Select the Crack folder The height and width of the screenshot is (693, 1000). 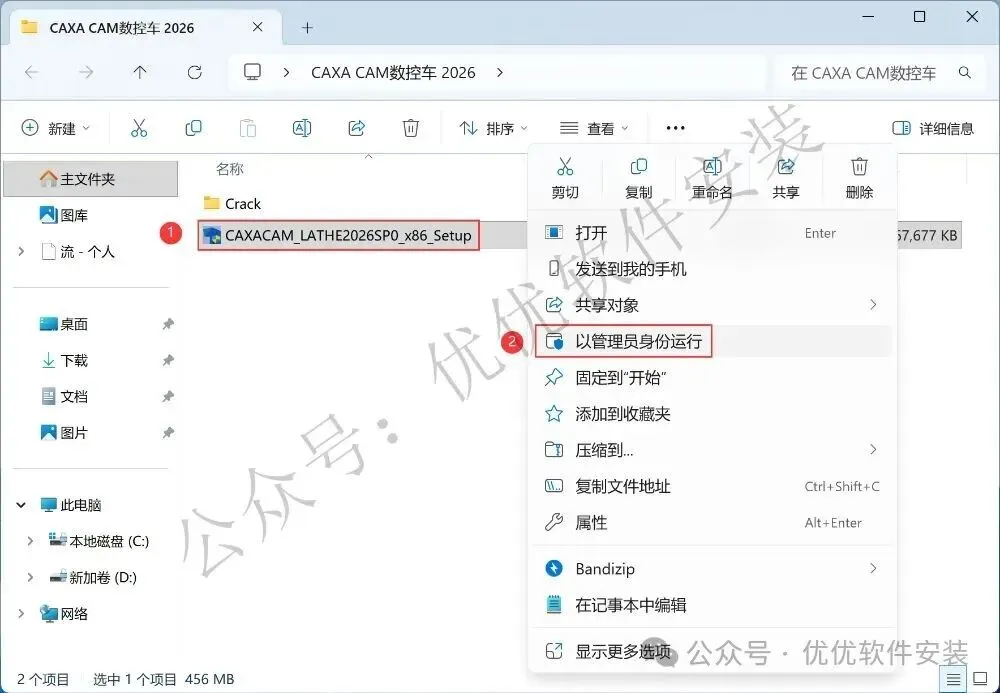click(x=232, y=203)
